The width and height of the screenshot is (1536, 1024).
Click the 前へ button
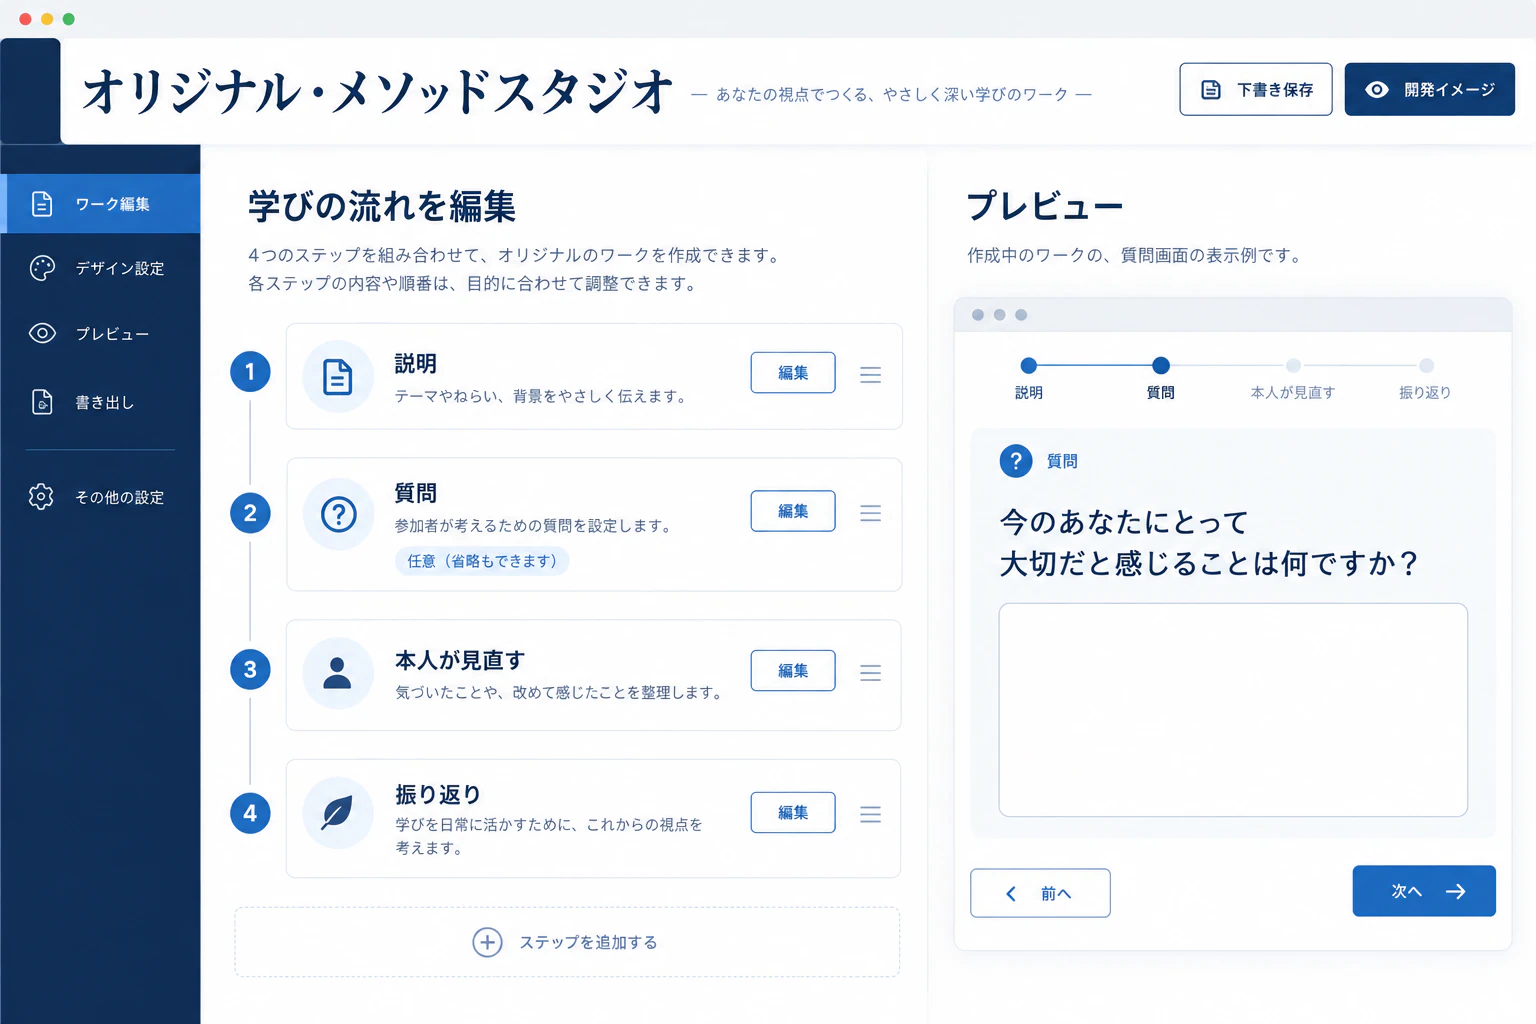1040,893
